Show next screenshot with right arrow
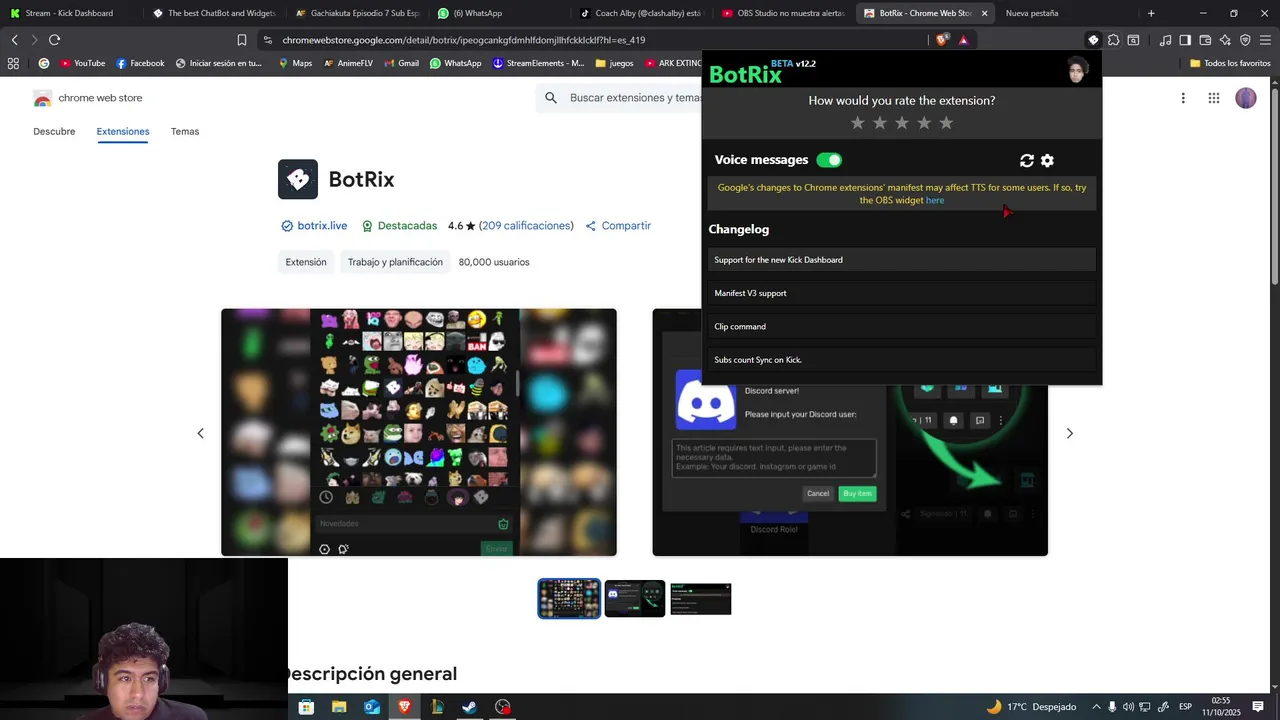The height and width of the screenshot is (720, 1280). pos(1069,433)
